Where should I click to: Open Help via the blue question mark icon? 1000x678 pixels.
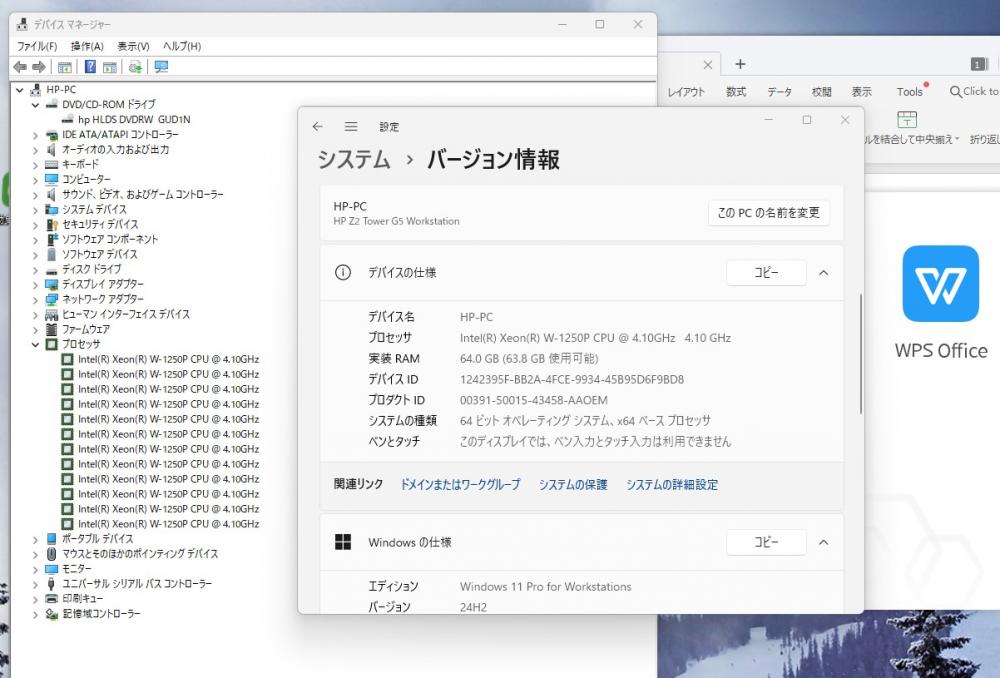pyautogui.click(x=91, y=67)
